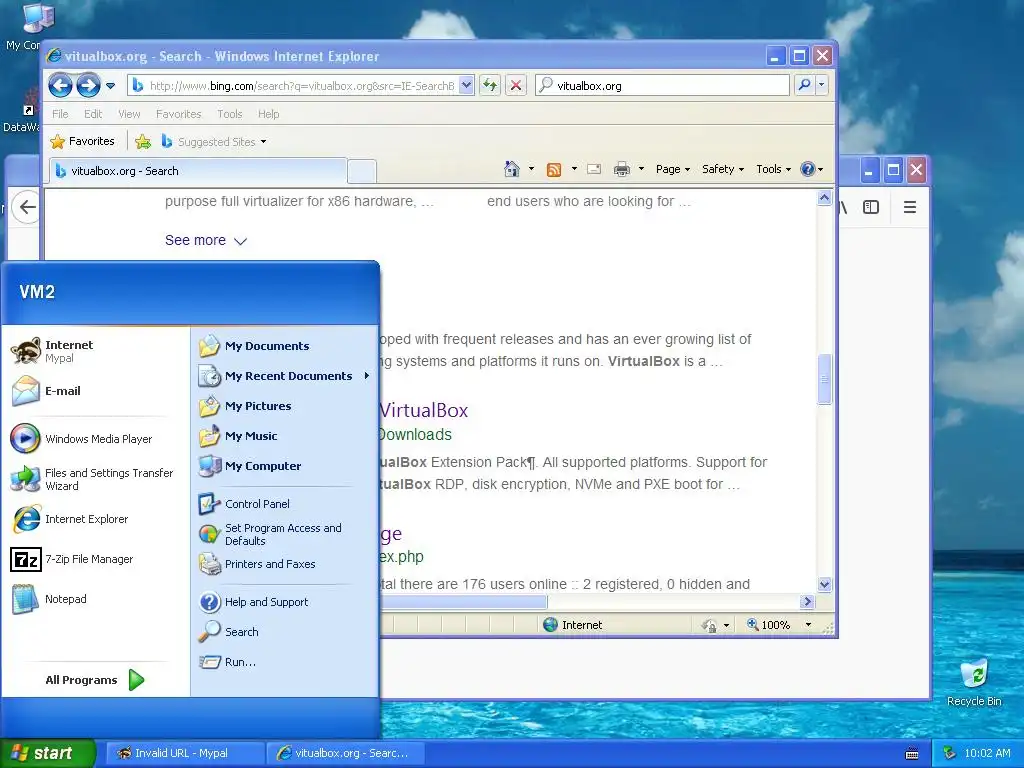The width and height of the screenshot is (1024, 768).
Task: Open My Music
Action: pyautogui.click(x=285, y=436)
